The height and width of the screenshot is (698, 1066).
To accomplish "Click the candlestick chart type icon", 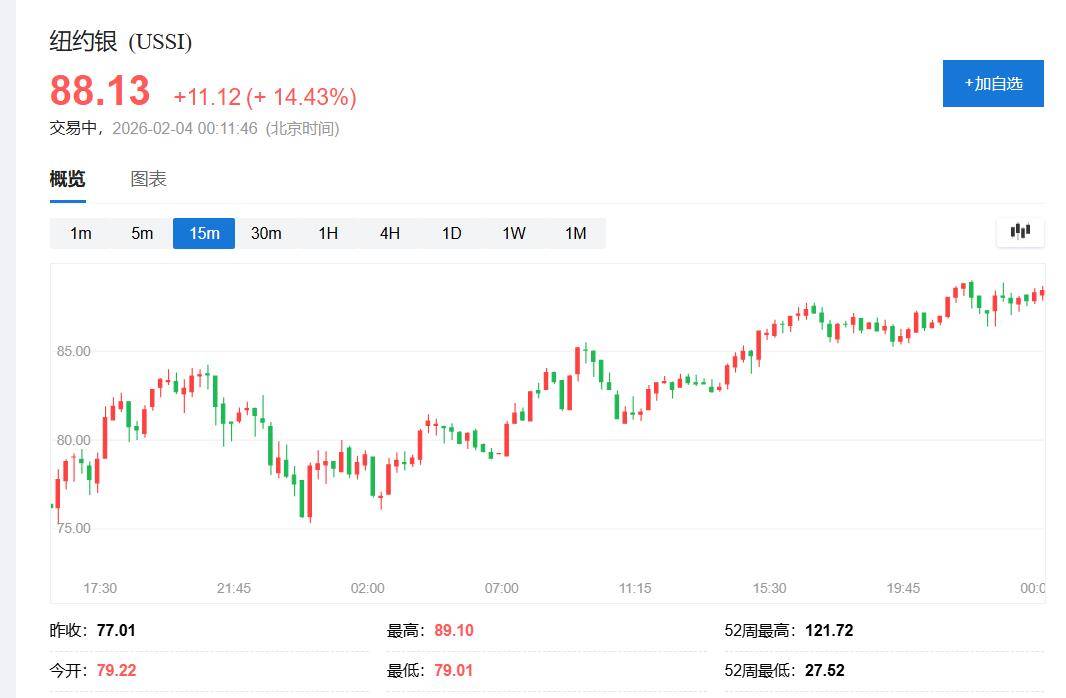I will point(1020,232).
